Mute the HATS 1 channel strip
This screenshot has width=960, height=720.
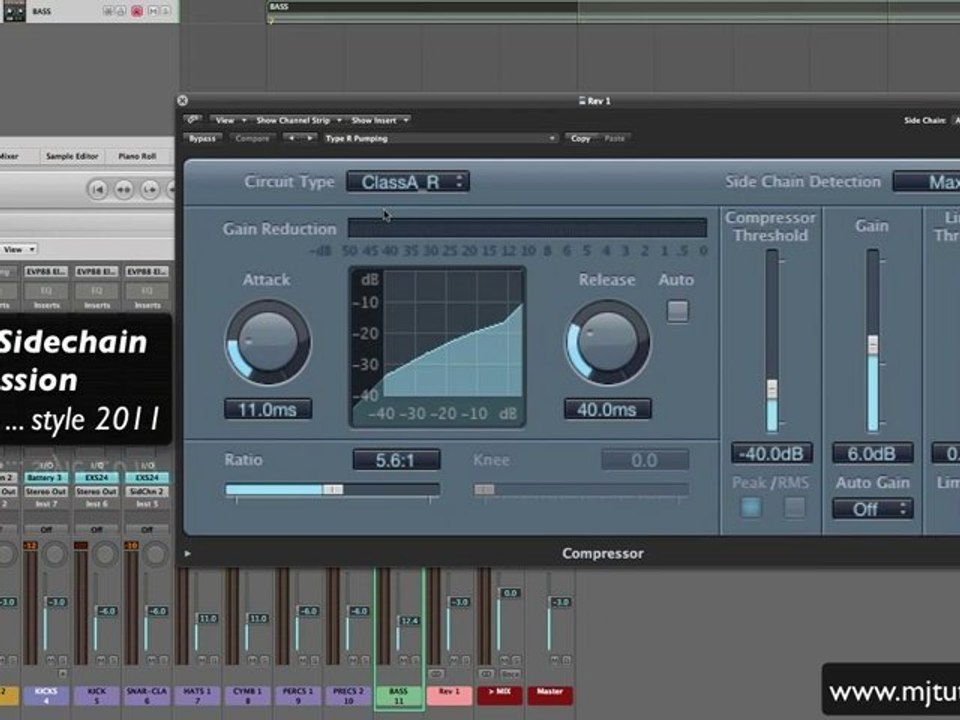click(x=201, y=659)
